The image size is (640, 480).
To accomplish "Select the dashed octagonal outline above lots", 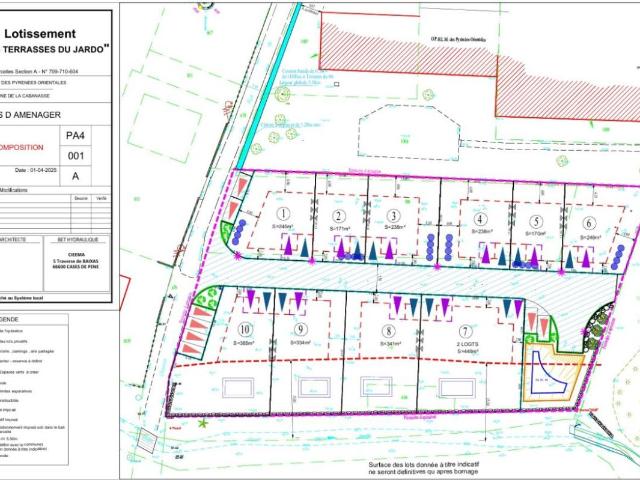I will click(x=409, y=133).
